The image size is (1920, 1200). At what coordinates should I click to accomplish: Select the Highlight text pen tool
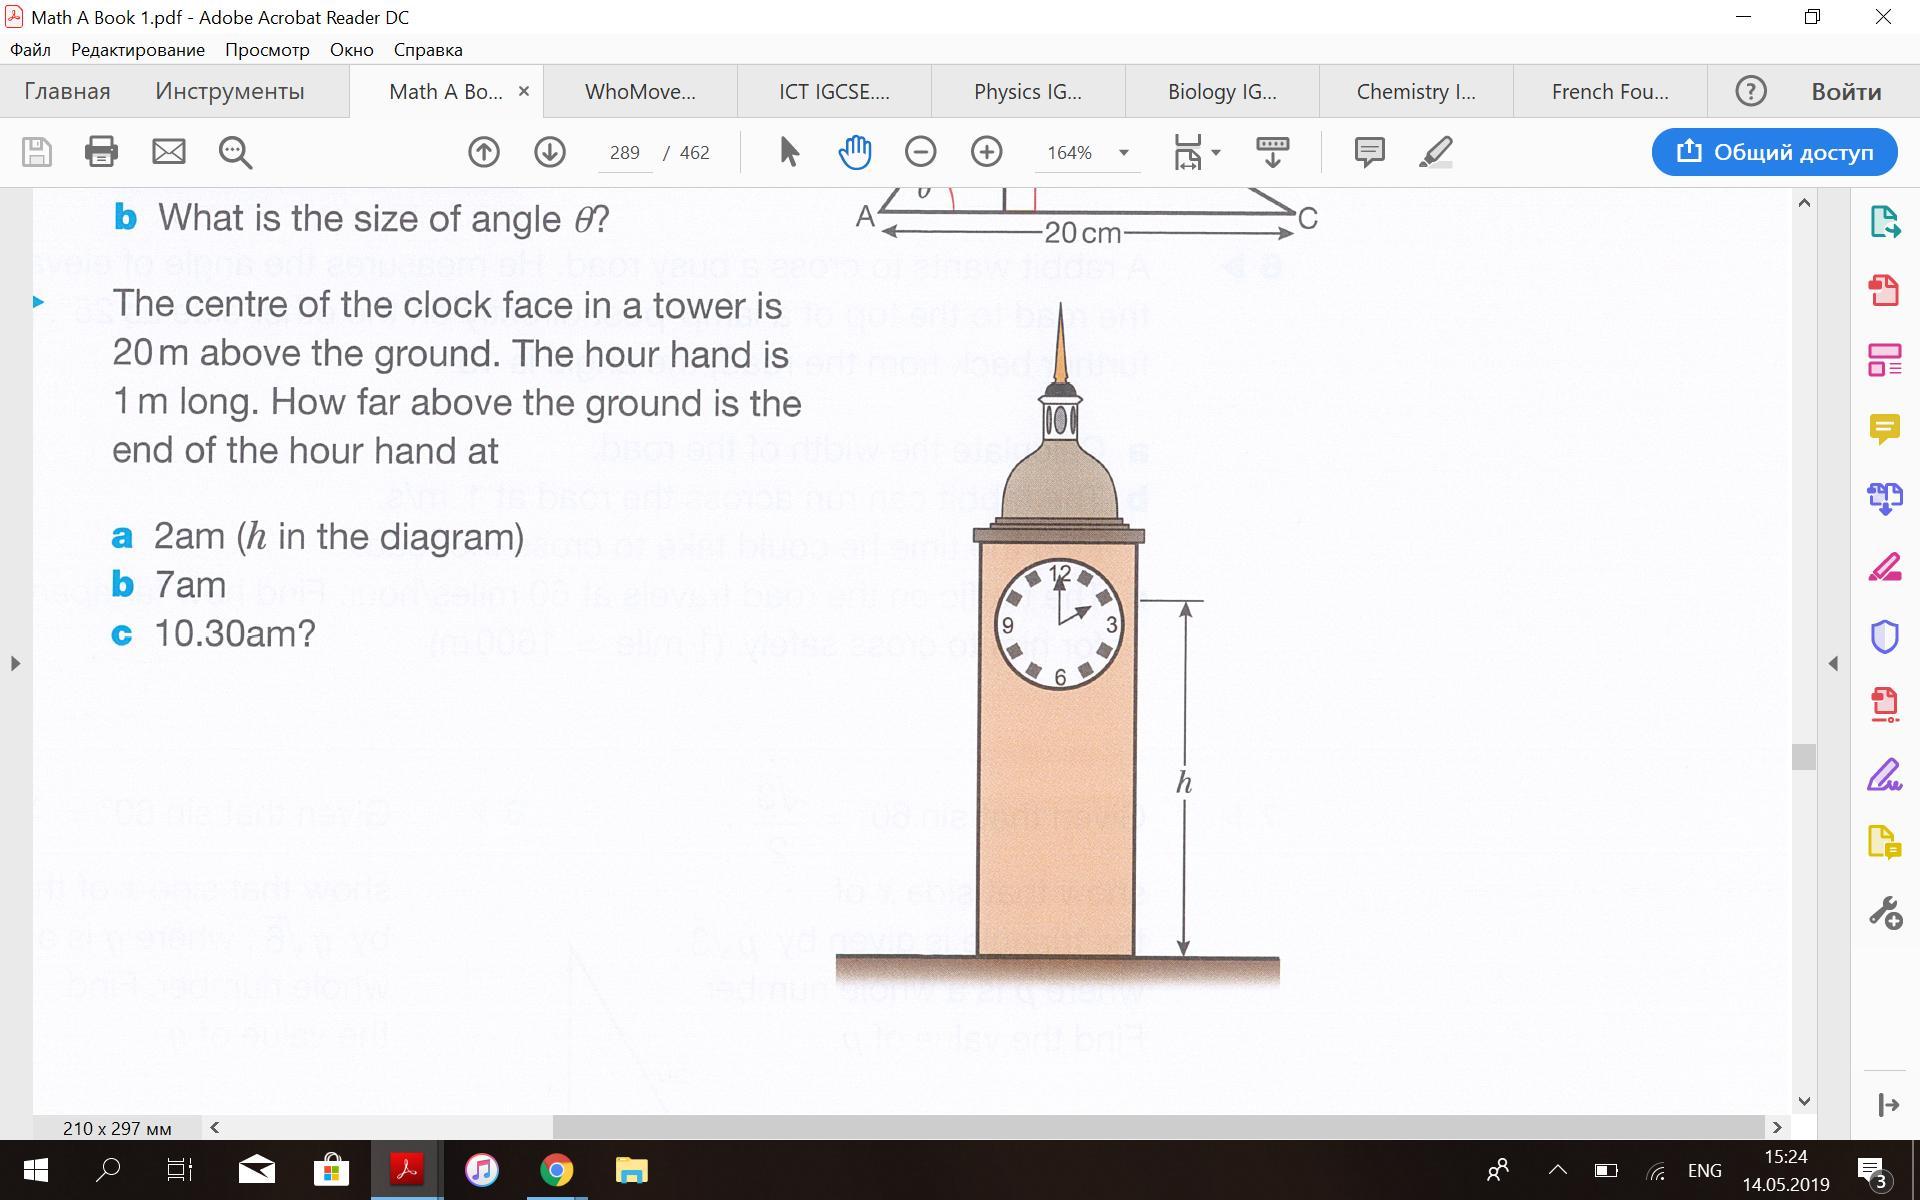pos(1435,152)
